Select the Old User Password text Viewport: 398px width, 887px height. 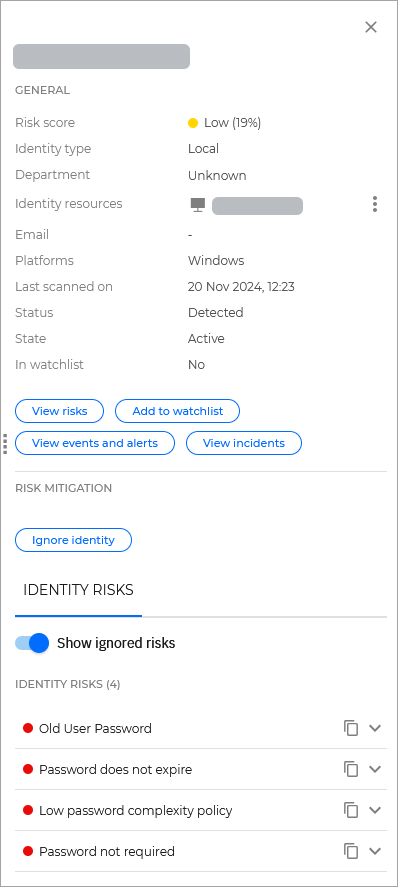click(95, 728)
